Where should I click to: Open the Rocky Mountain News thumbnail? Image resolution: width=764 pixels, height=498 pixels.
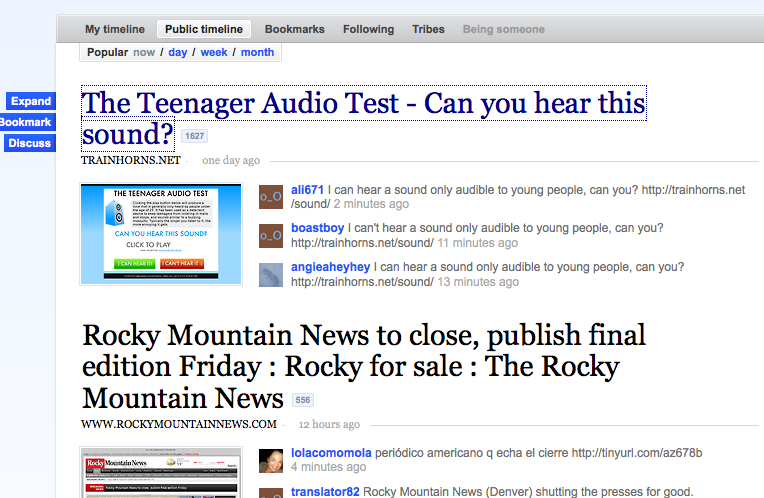click(161, 472)
